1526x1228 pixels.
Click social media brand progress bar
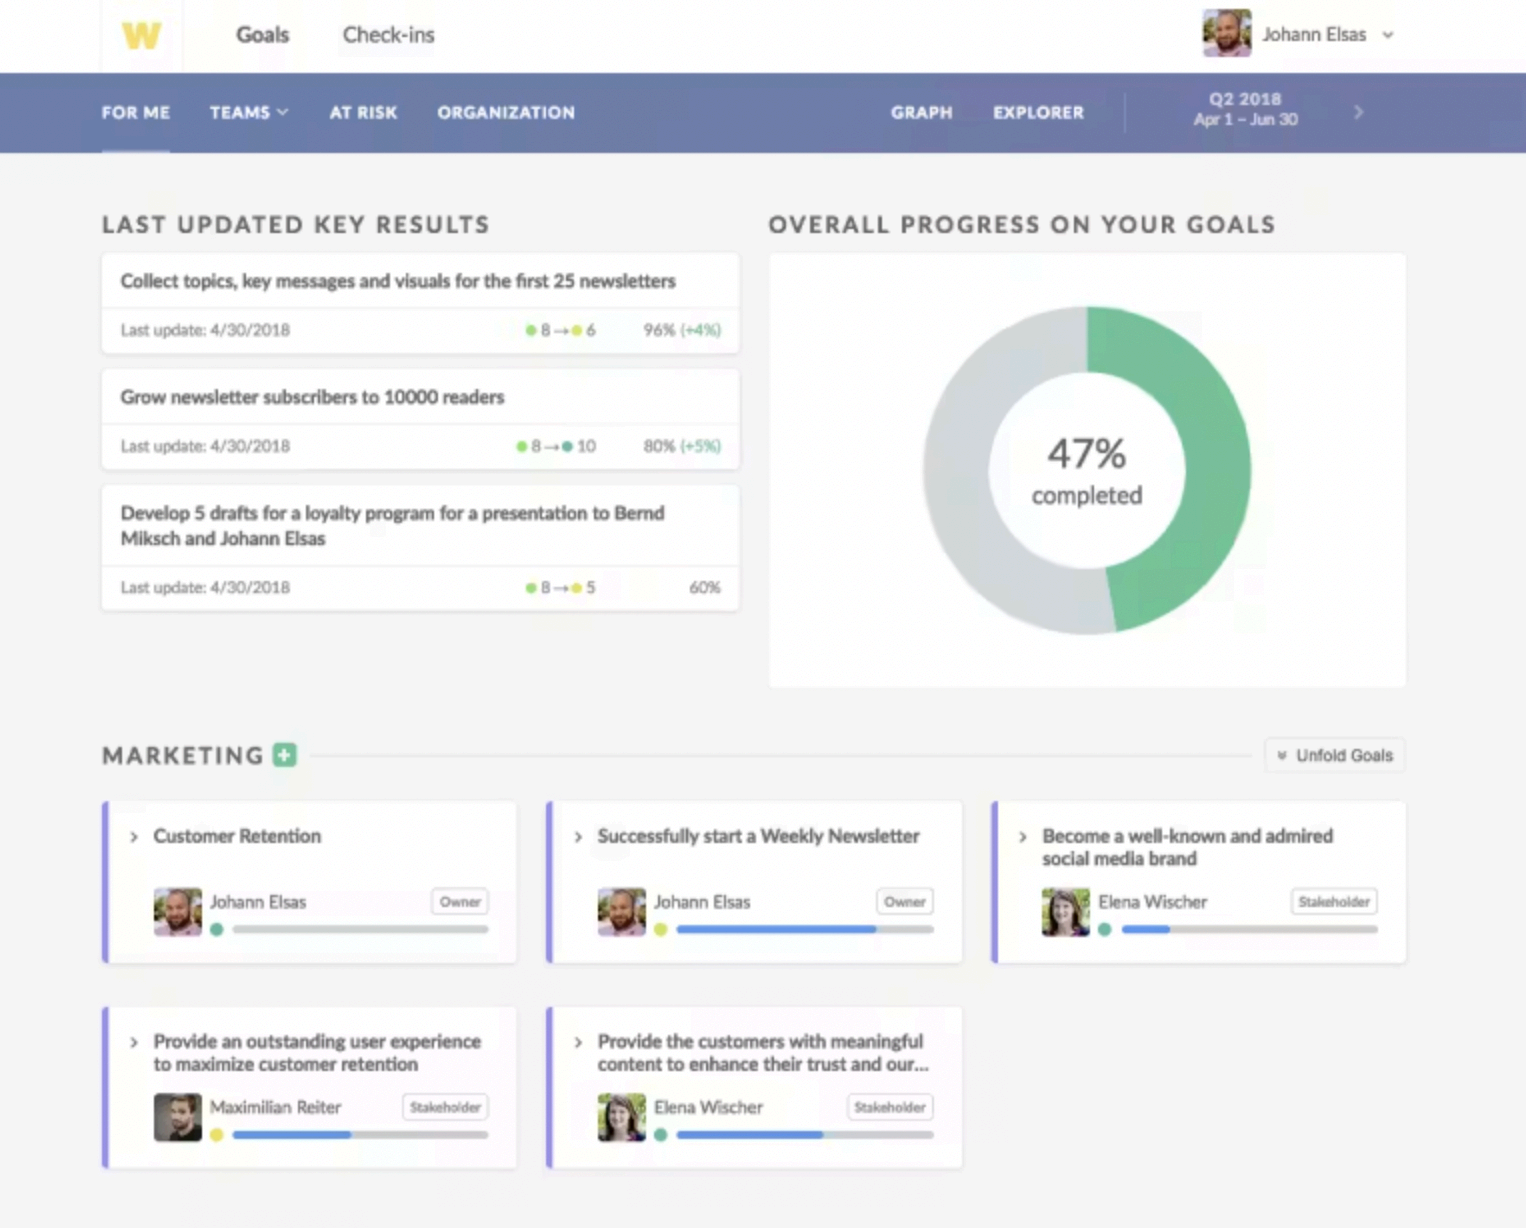click(1249, 929)
